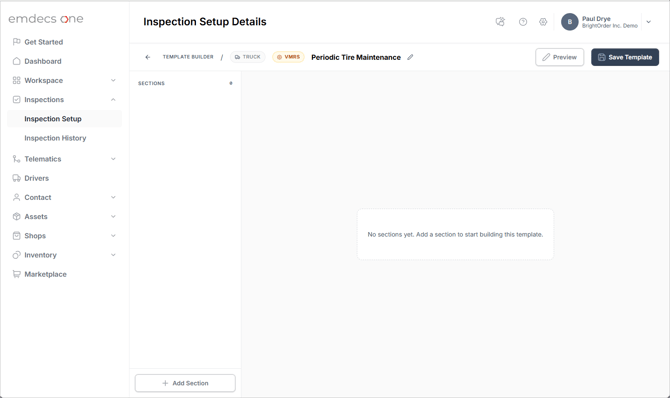Navigate to Dashboard
Viewport: 670px width, 398px height.
[x=43, y=61]
